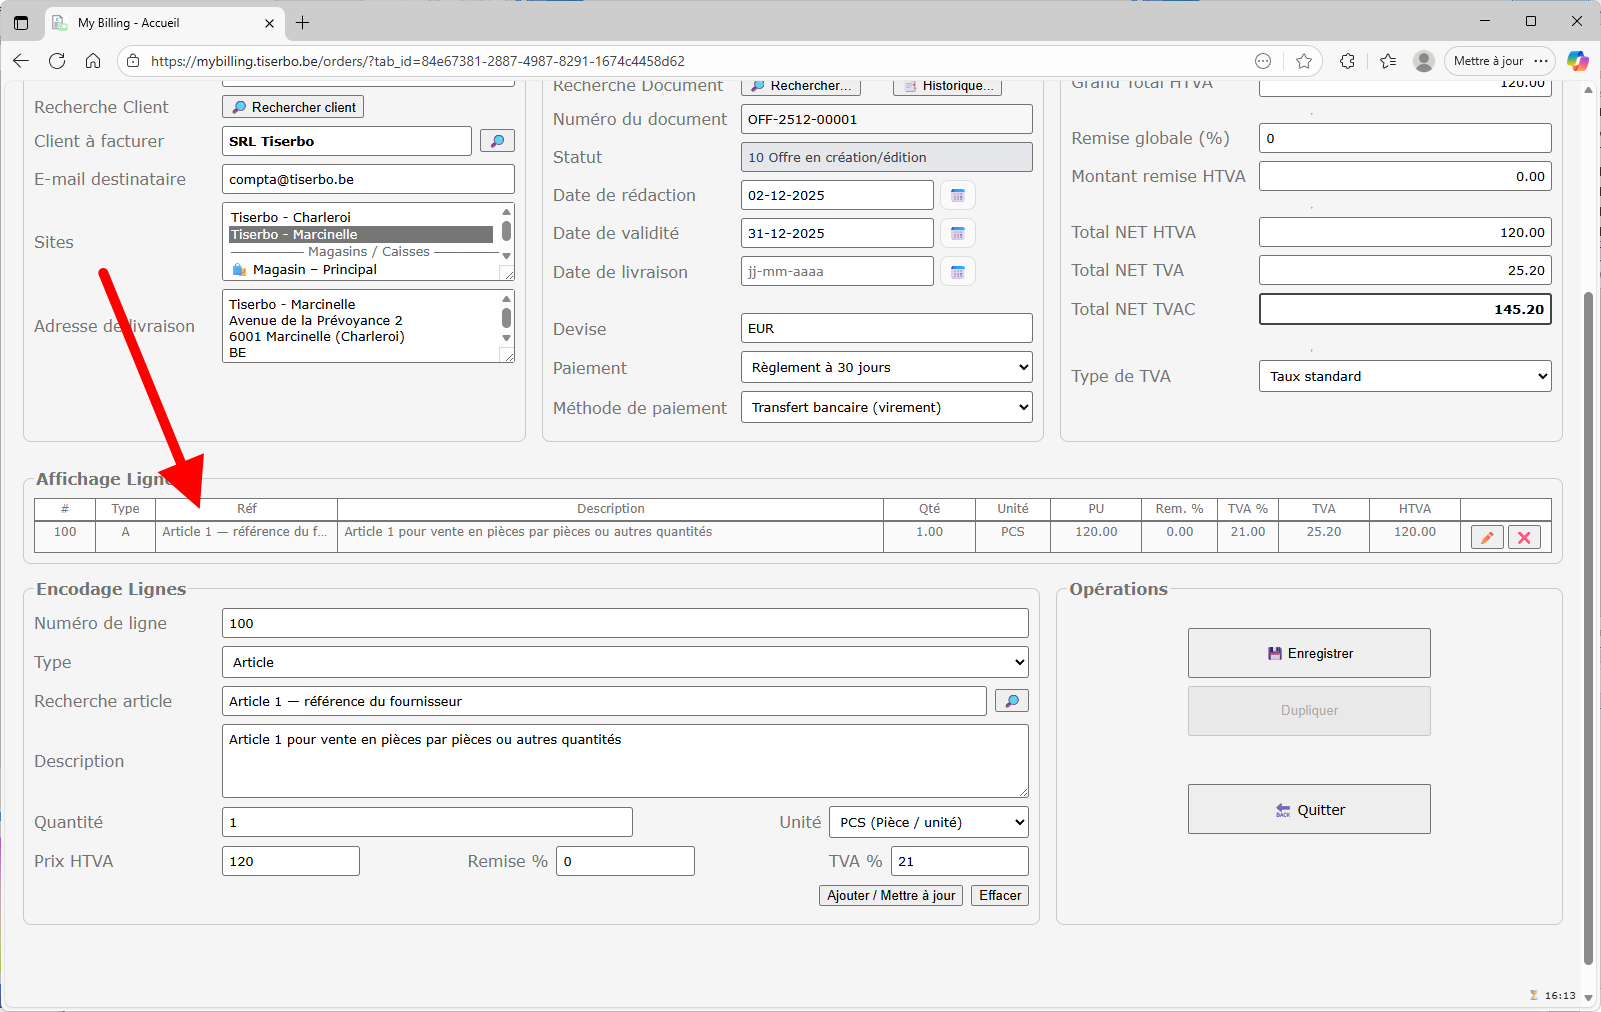Expand the Paiement dropdown

(886, 367)
